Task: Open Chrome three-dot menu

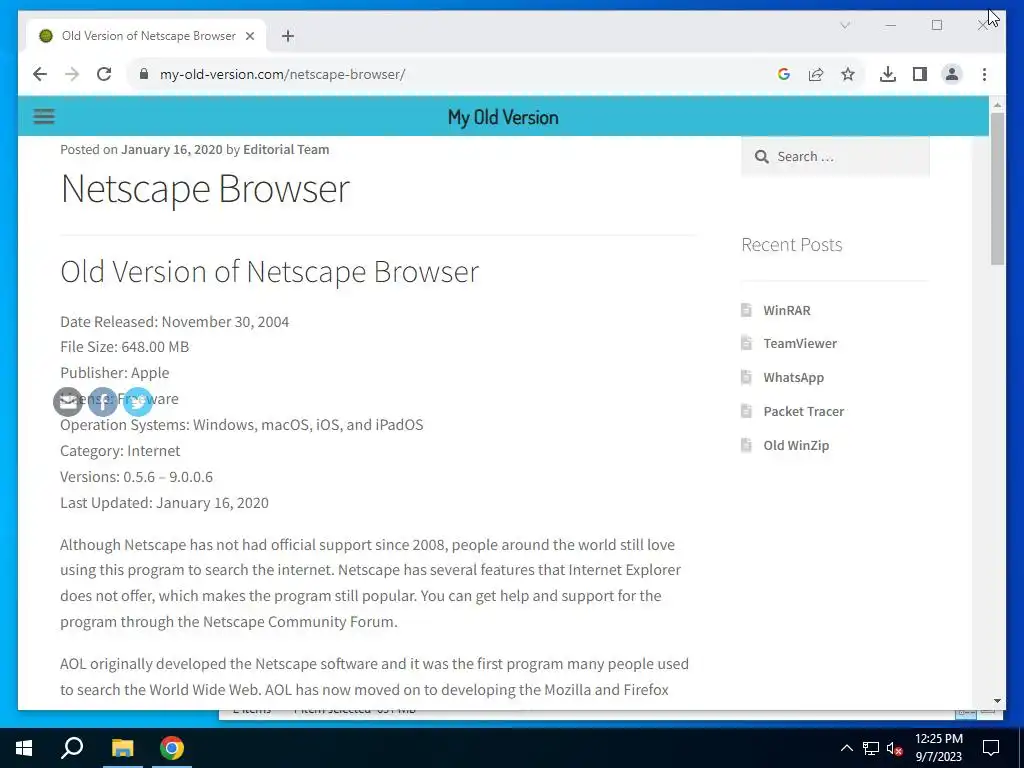Action: 984,74
